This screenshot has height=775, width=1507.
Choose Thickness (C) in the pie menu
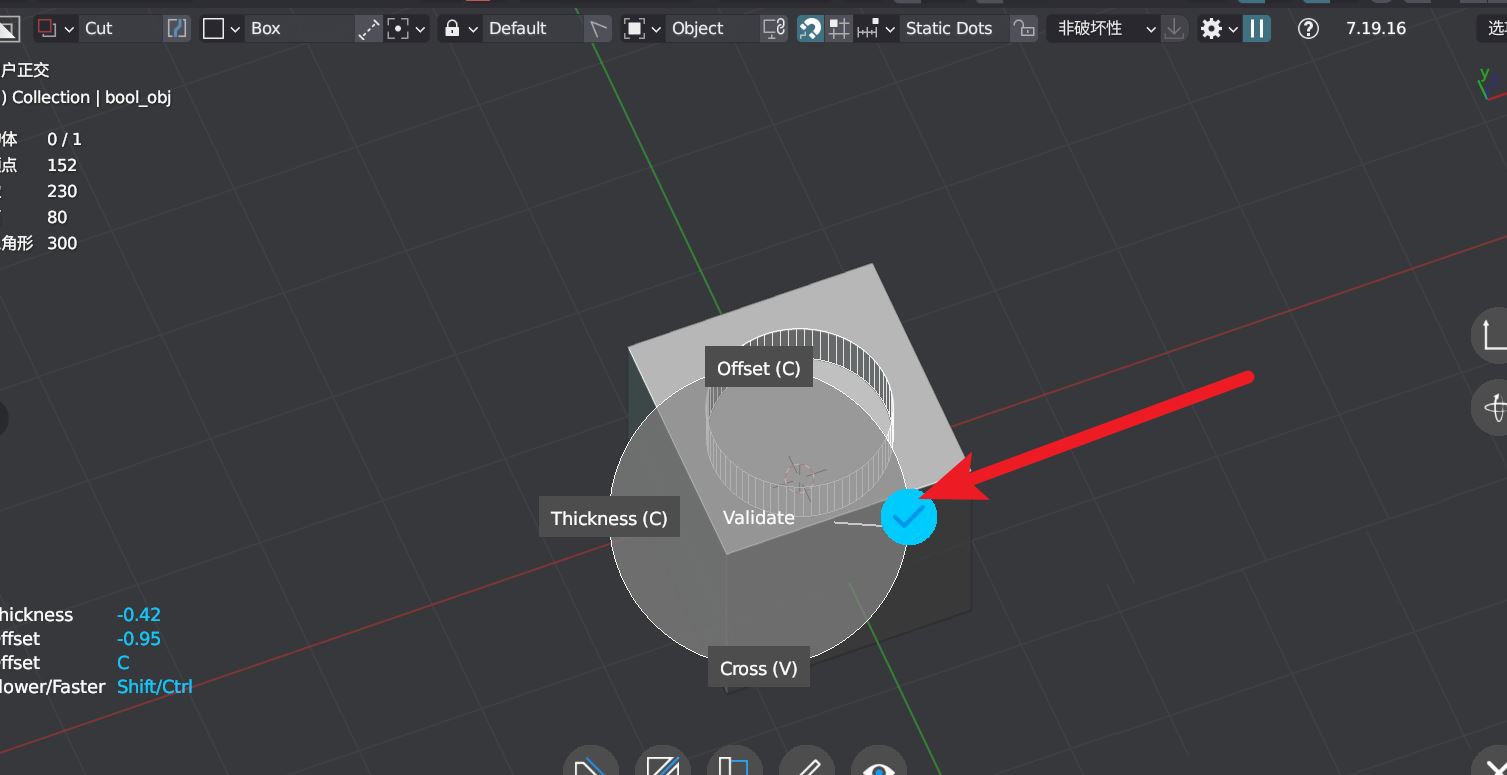click(x=609, y=518)
